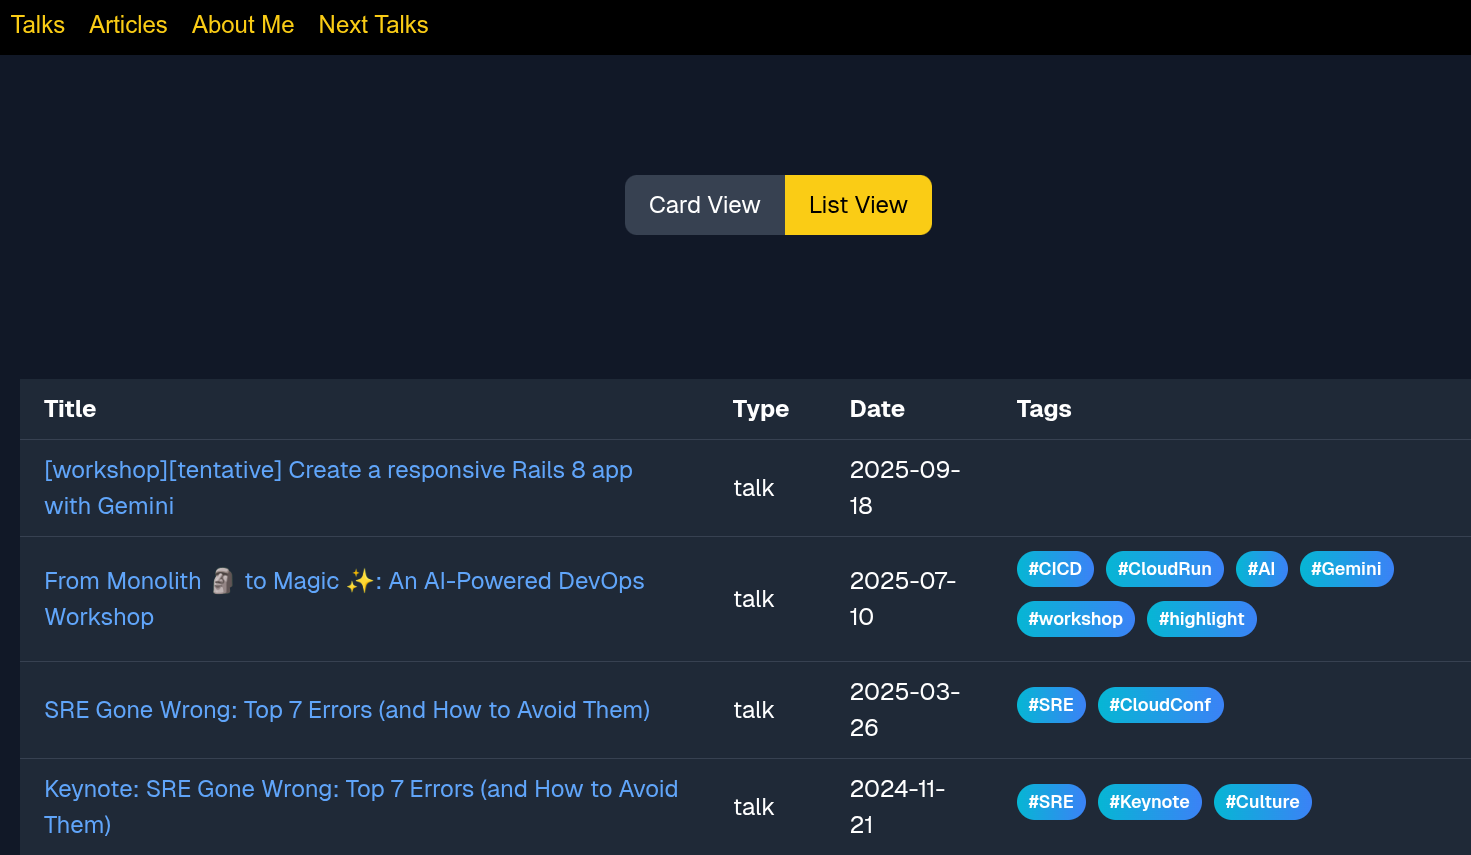Go to the Articles page

(x=128, y=25)
